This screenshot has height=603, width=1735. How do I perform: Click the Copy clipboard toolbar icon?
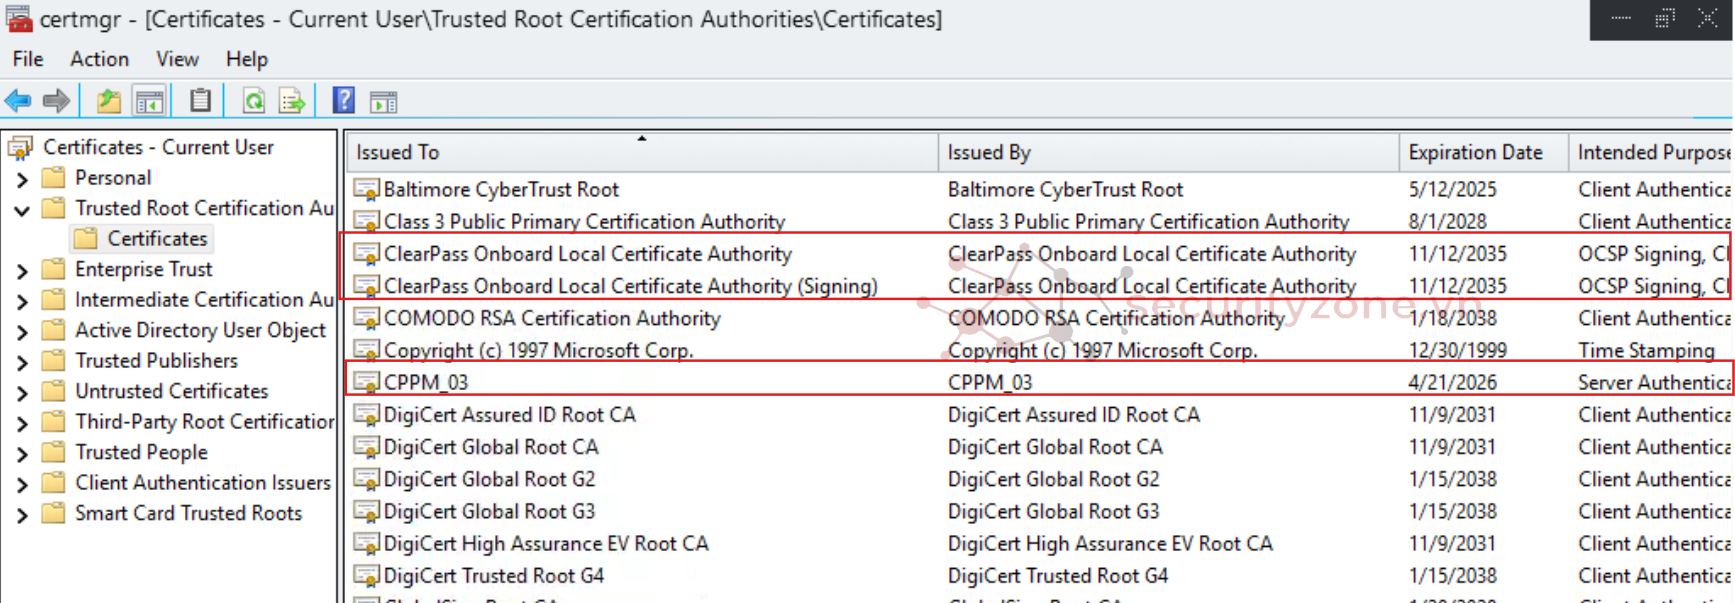tap(200, 101)
